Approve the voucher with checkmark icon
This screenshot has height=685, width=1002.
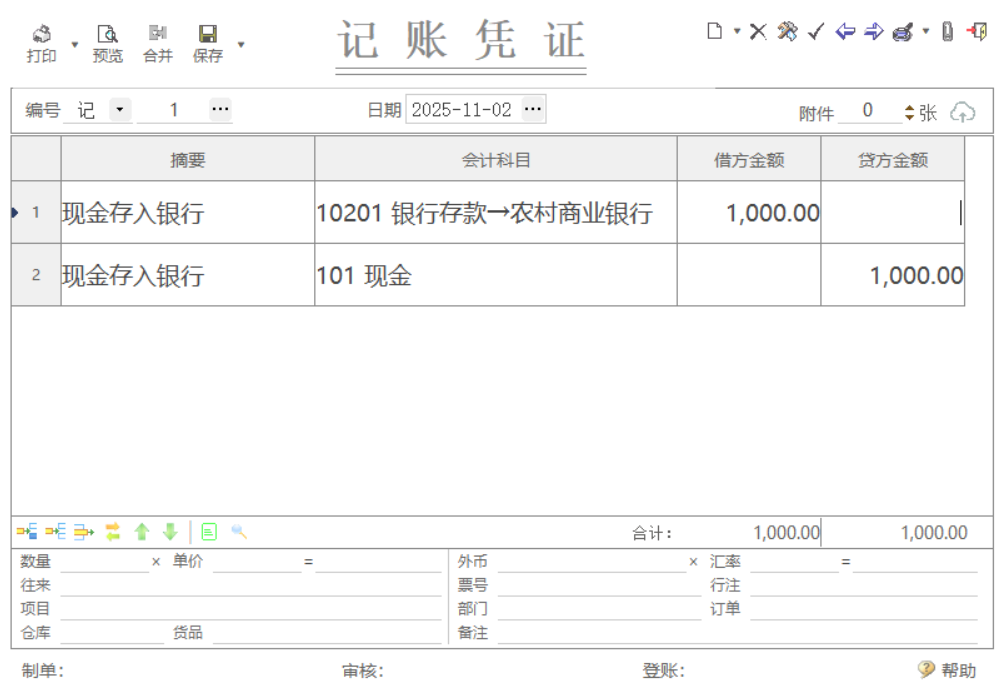coord(816,31)
